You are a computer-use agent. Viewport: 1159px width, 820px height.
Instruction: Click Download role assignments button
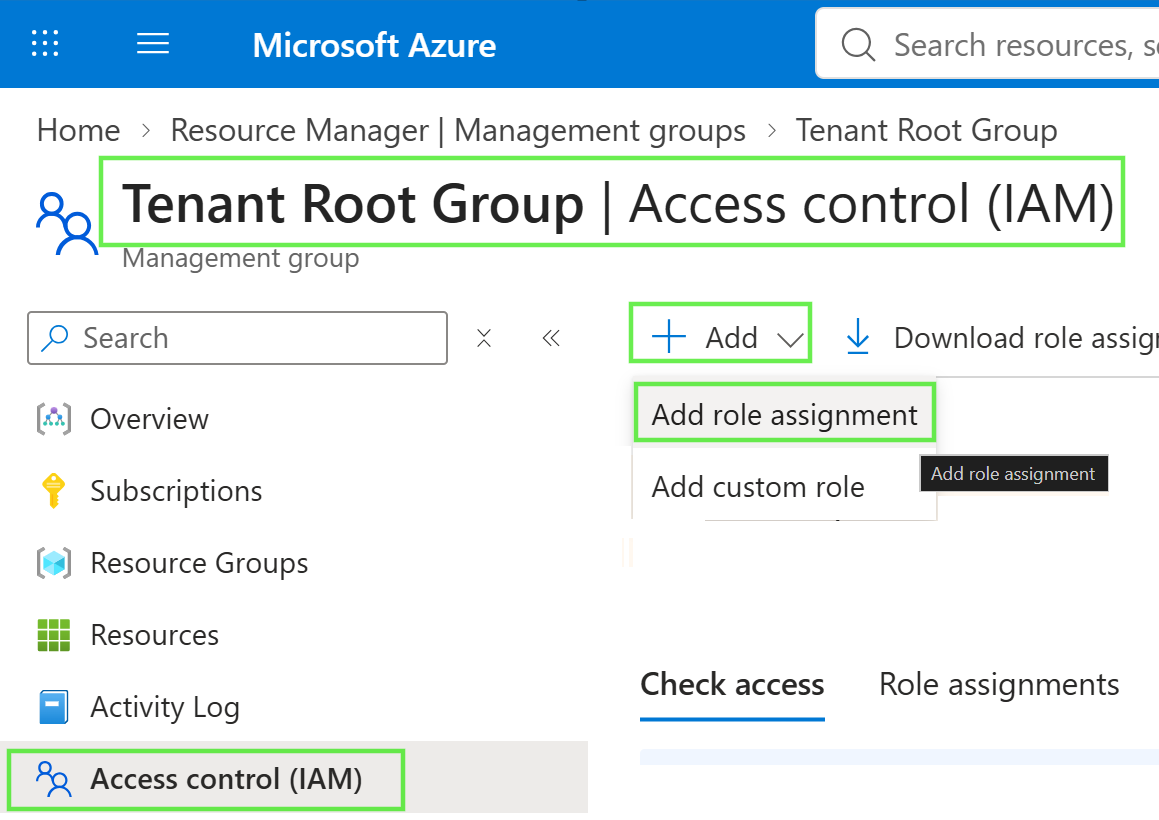1001,338
